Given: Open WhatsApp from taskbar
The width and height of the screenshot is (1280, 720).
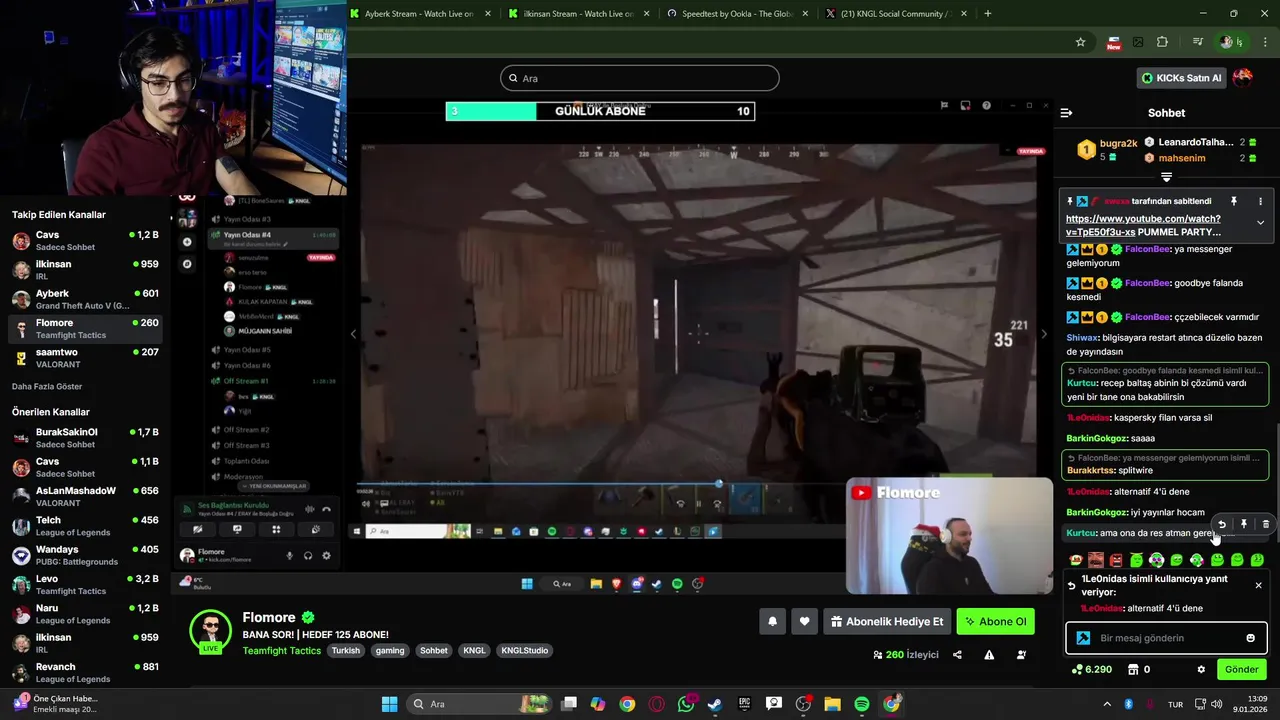Looking at the screenshot, I should (685, 704).
